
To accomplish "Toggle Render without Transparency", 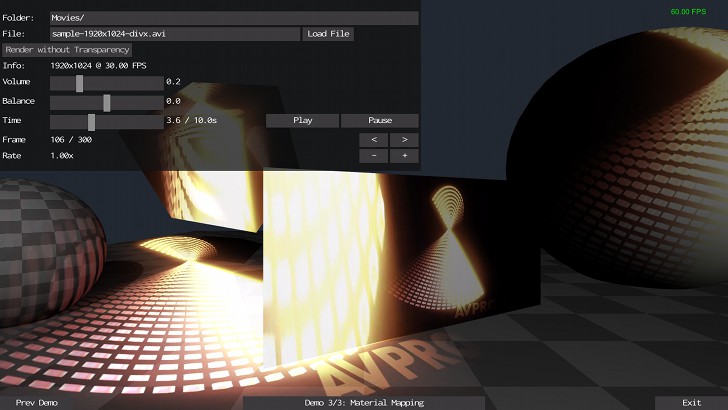I will point(67,50).
